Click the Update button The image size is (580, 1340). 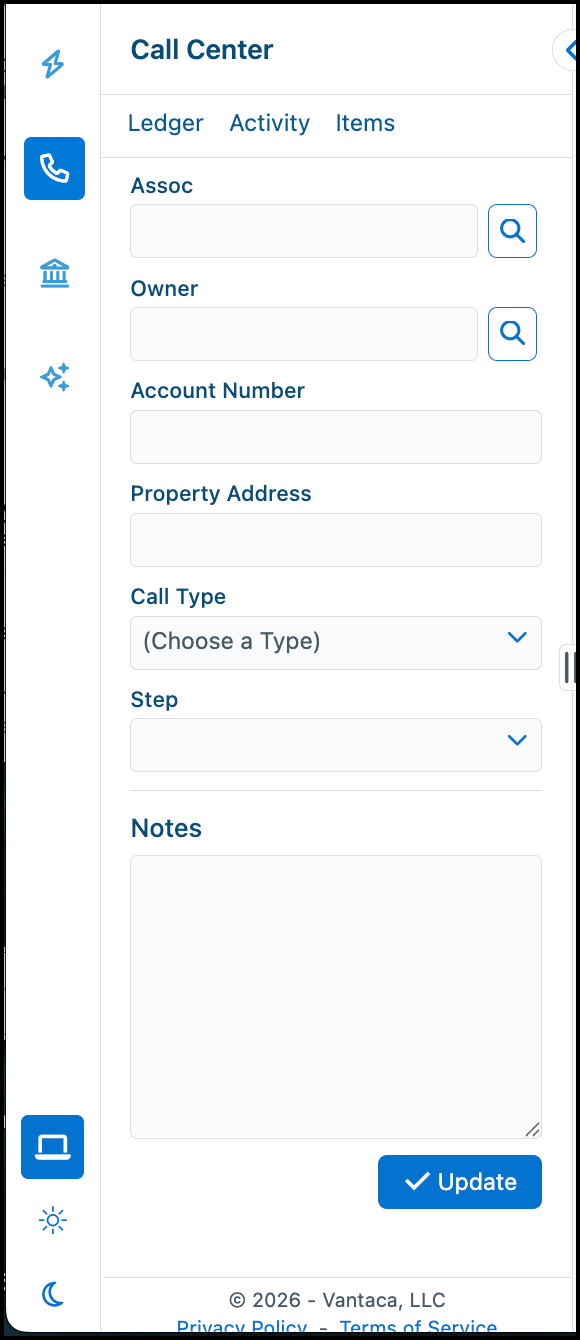click(x=460, y=1182)
